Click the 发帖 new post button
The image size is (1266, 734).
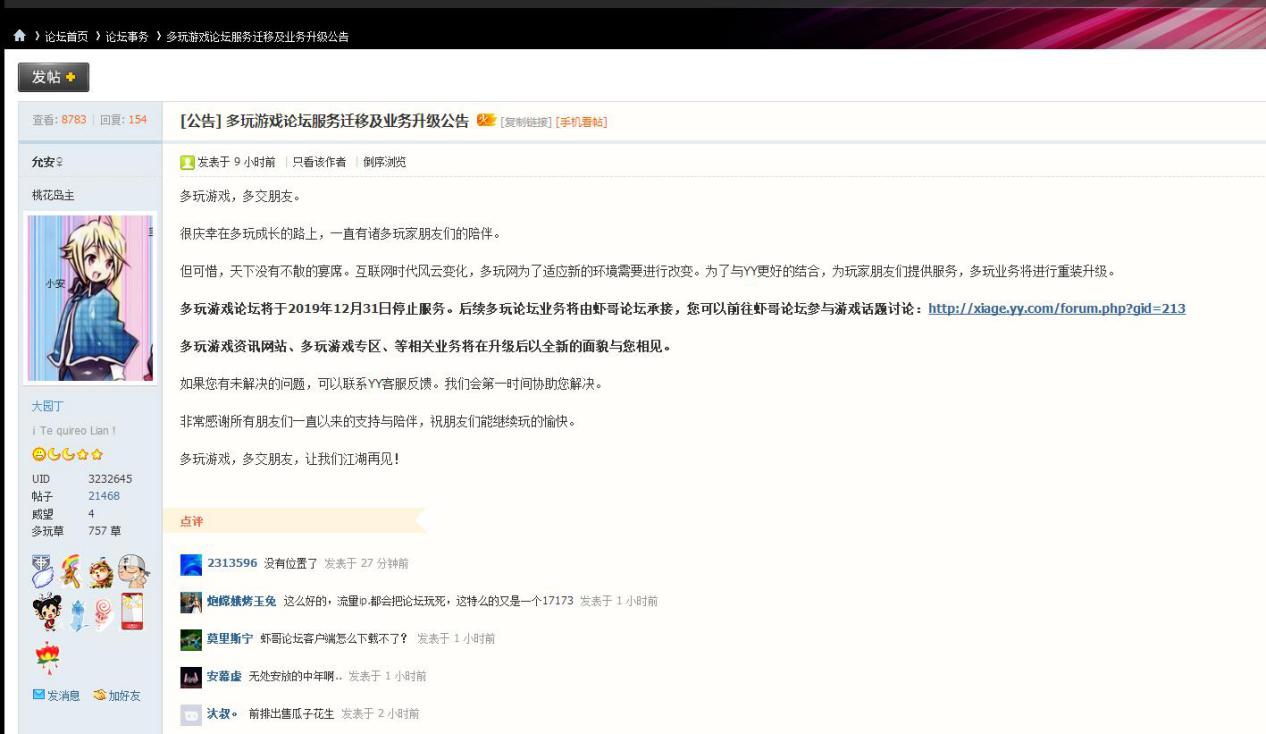coord(52,77)
